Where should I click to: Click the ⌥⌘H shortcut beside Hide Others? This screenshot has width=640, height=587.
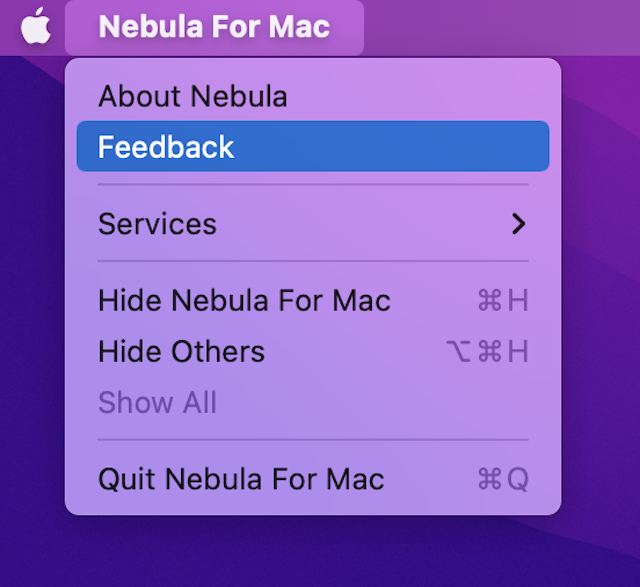click(x=488, y=351)
